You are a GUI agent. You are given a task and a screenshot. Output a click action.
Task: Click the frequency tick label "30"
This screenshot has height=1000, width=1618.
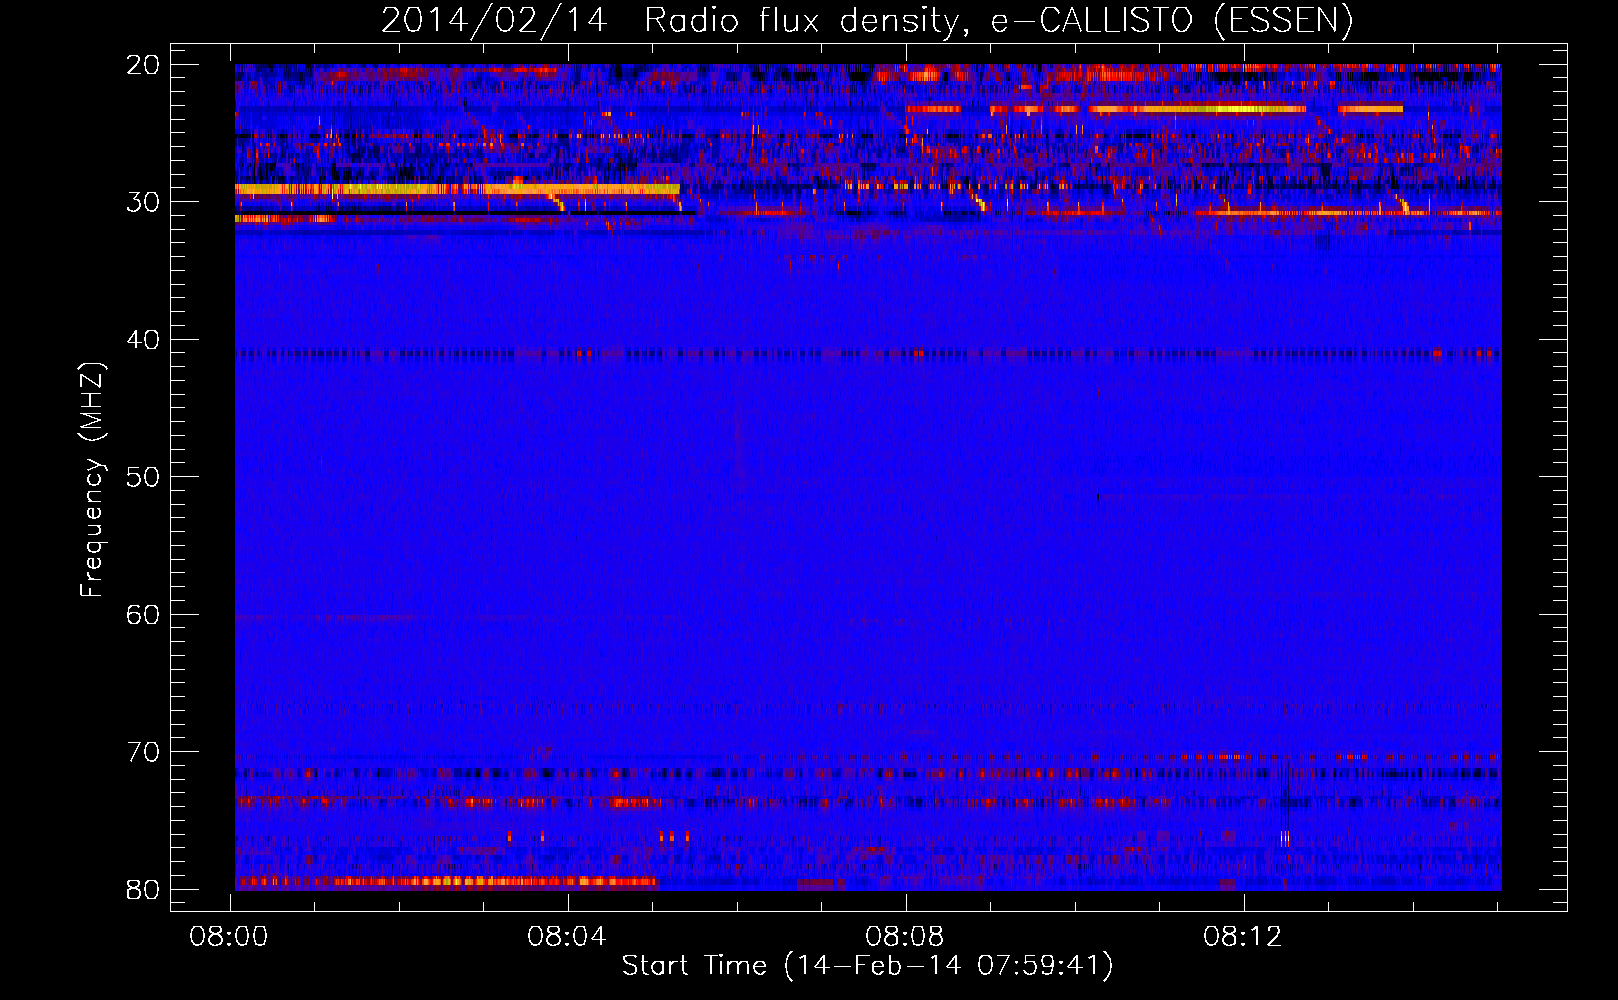pyautogui.click(x=144, y=202)
